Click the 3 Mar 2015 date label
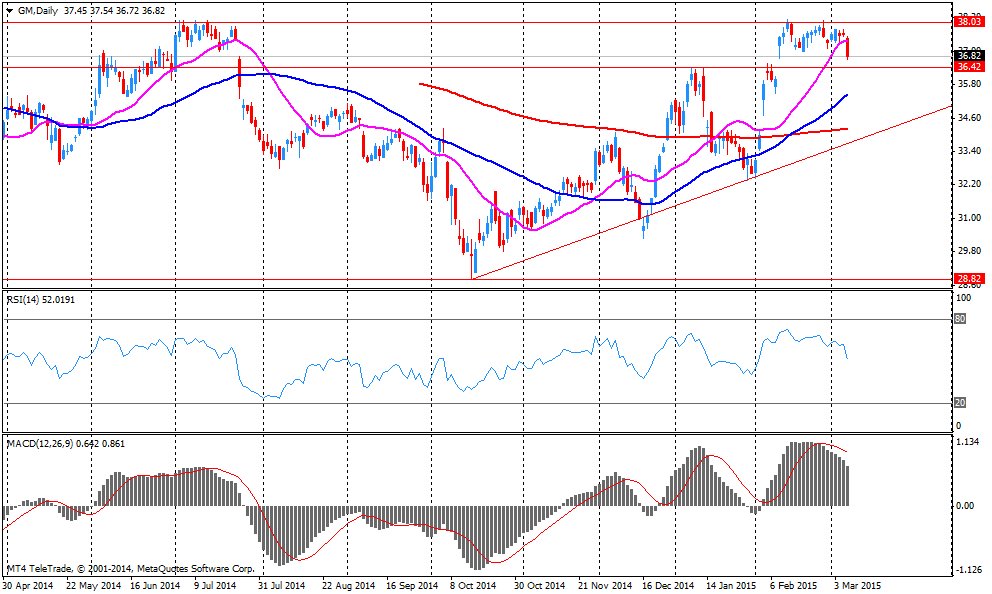The height and width of the screenshot is (594, 992). (x=858, y=584)
